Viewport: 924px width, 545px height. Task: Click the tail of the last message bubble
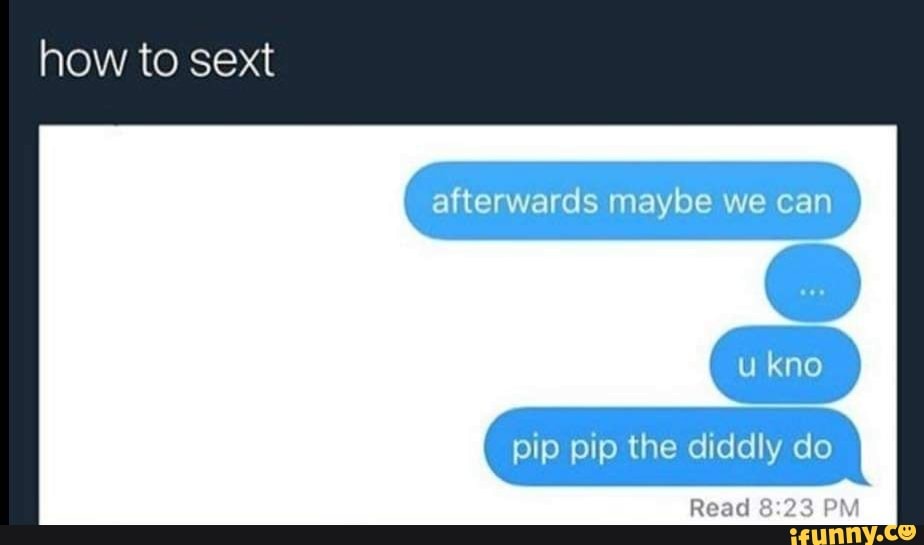pos(864,477)
